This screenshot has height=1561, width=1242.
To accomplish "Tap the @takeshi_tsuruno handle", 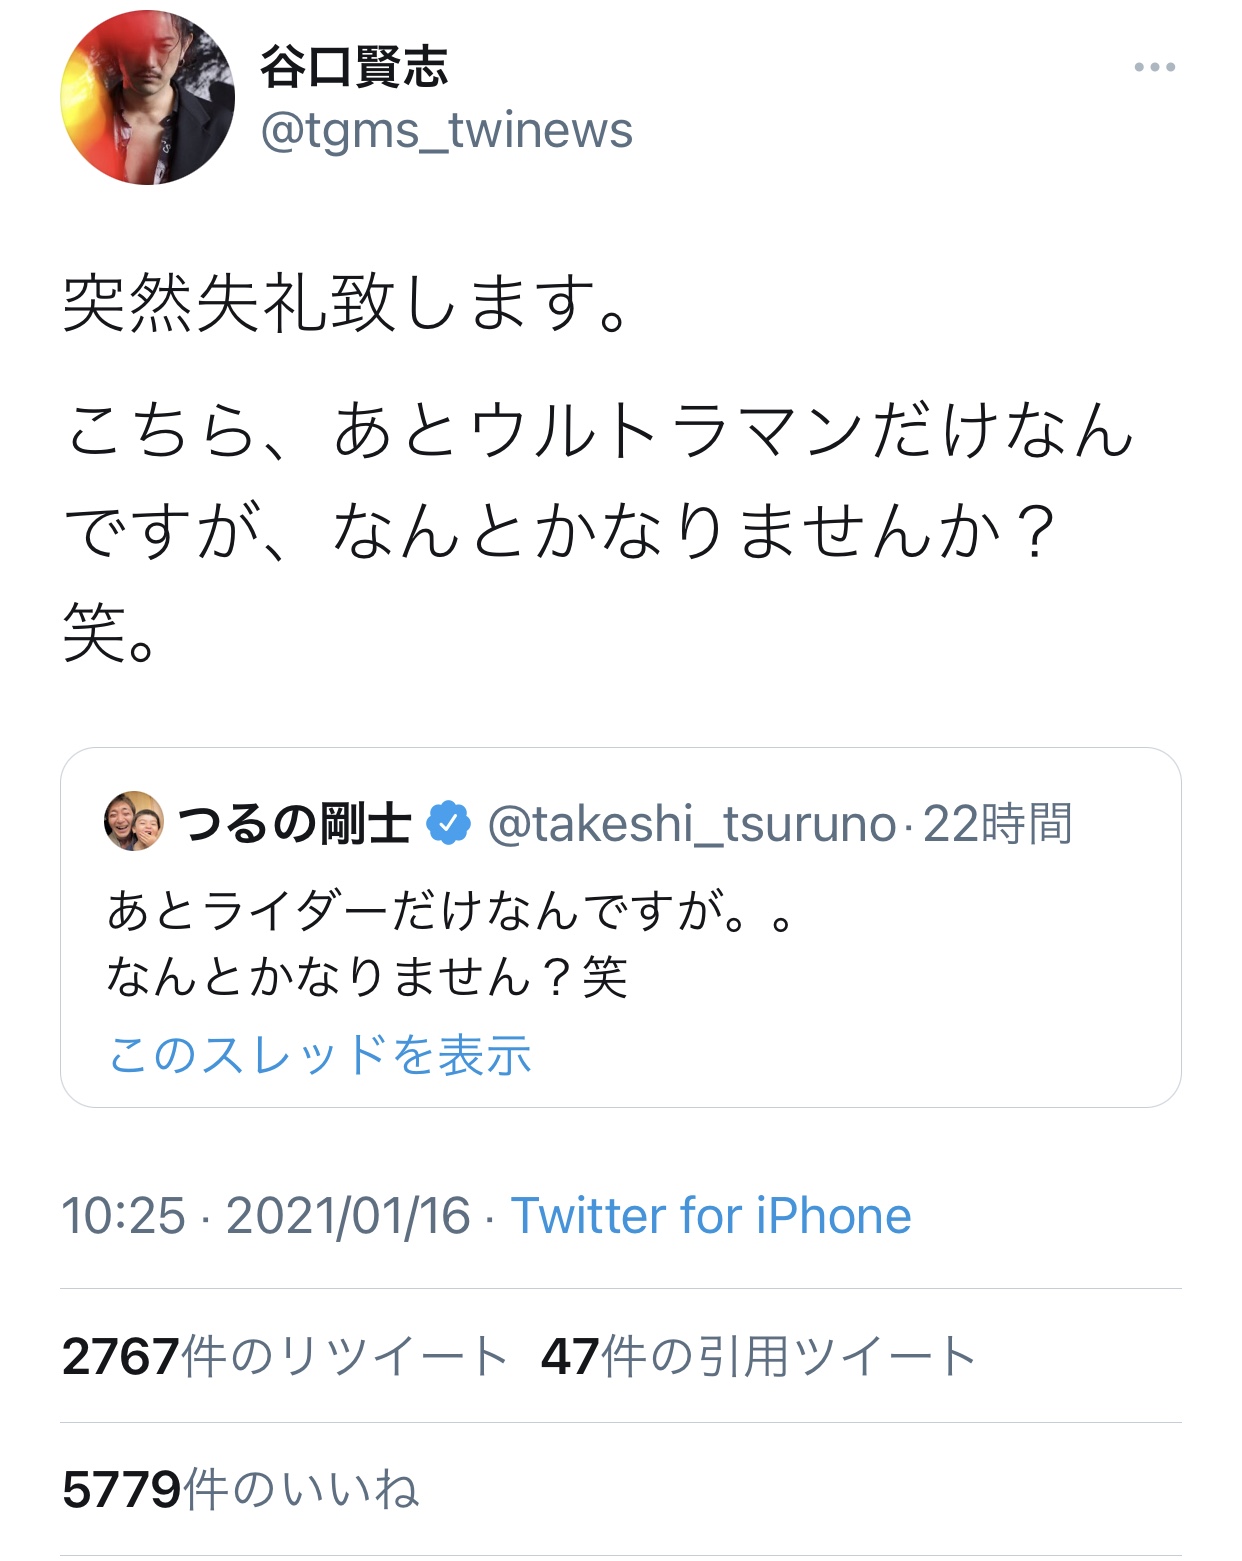I will pos(691,824).
